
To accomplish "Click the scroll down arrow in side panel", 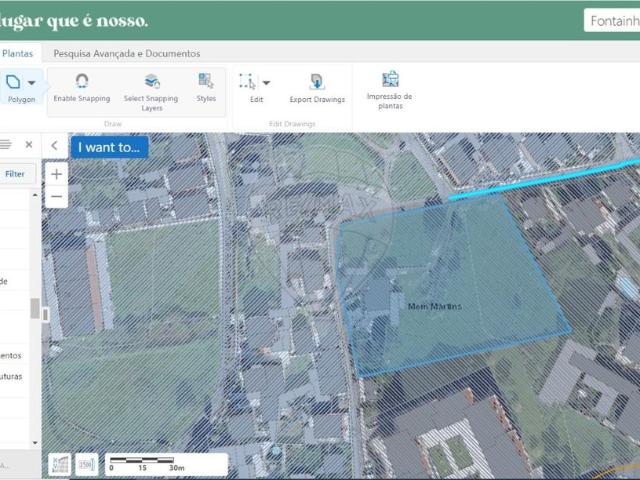I will 35,442.
